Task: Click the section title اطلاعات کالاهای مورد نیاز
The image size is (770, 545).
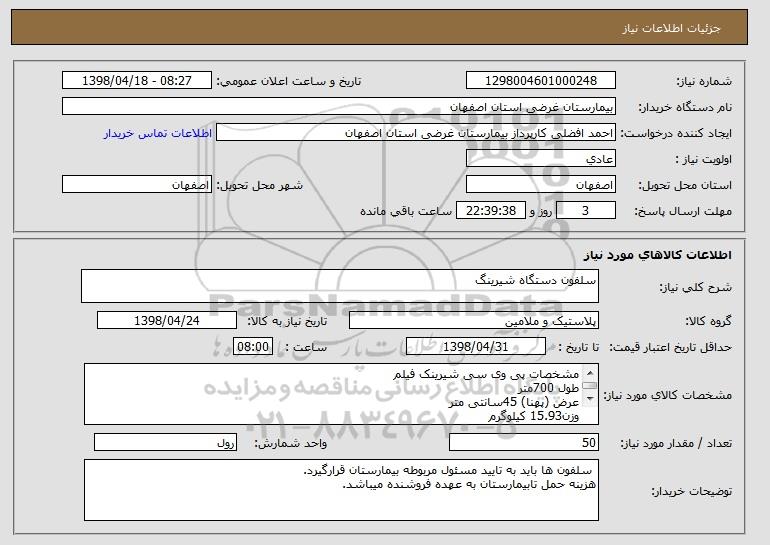Action: [658, 255]
